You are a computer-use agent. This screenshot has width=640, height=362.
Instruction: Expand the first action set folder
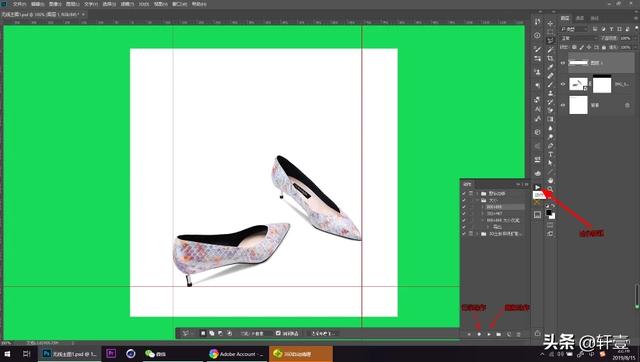tap(477, 193)
